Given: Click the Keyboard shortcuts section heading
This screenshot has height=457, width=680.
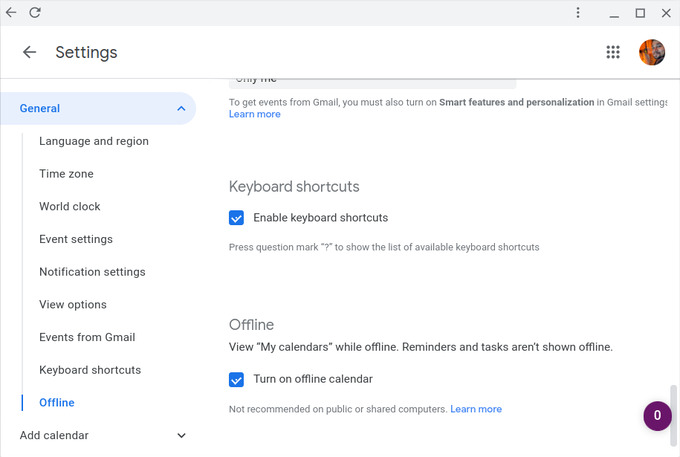Looking at the screenshot, I should 294,187.
